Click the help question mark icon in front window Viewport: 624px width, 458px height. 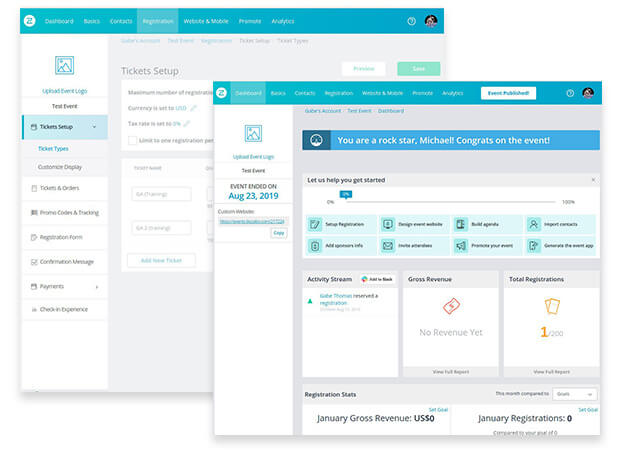coord(569,93)
